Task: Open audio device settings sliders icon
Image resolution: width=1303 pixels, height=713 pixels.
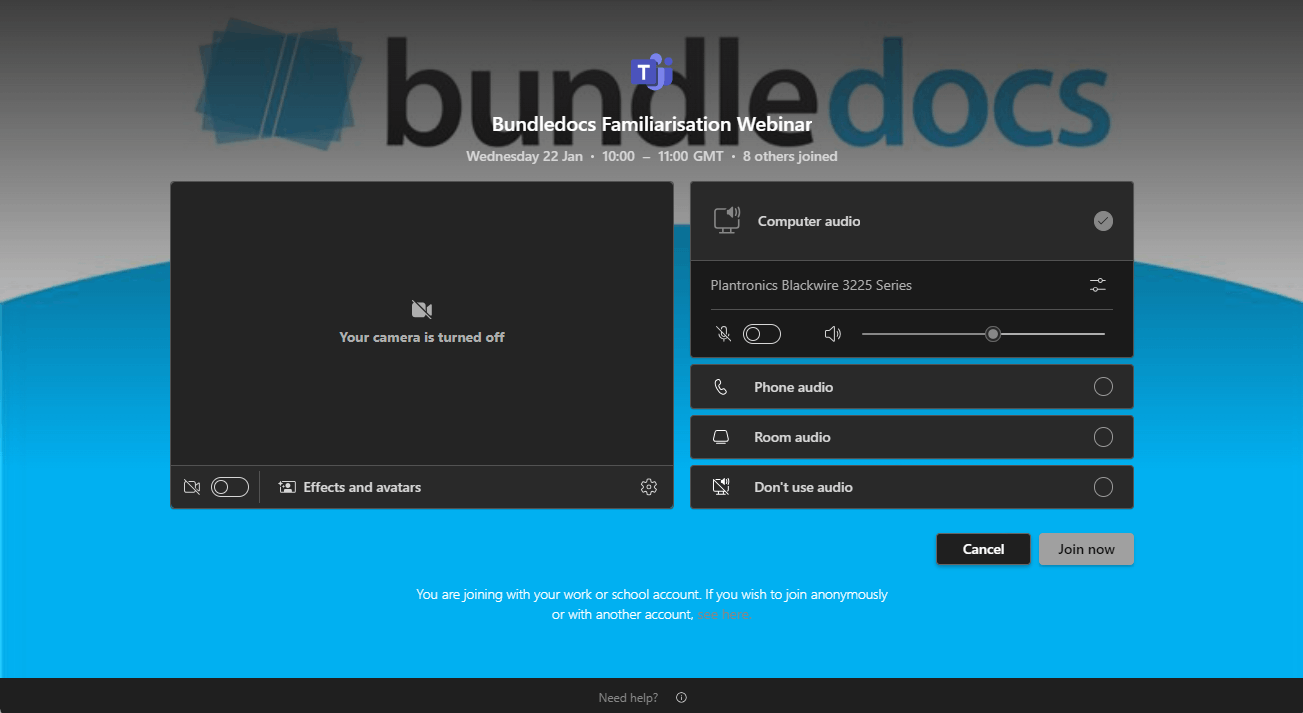Action: [1098, 285]
